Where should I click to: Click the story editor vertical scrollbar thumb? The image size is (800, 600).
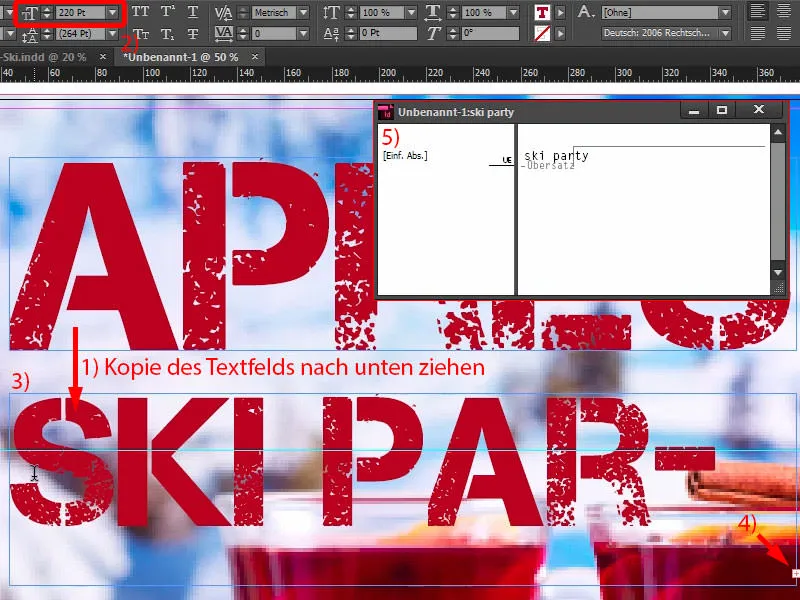[x=778, y=201]
